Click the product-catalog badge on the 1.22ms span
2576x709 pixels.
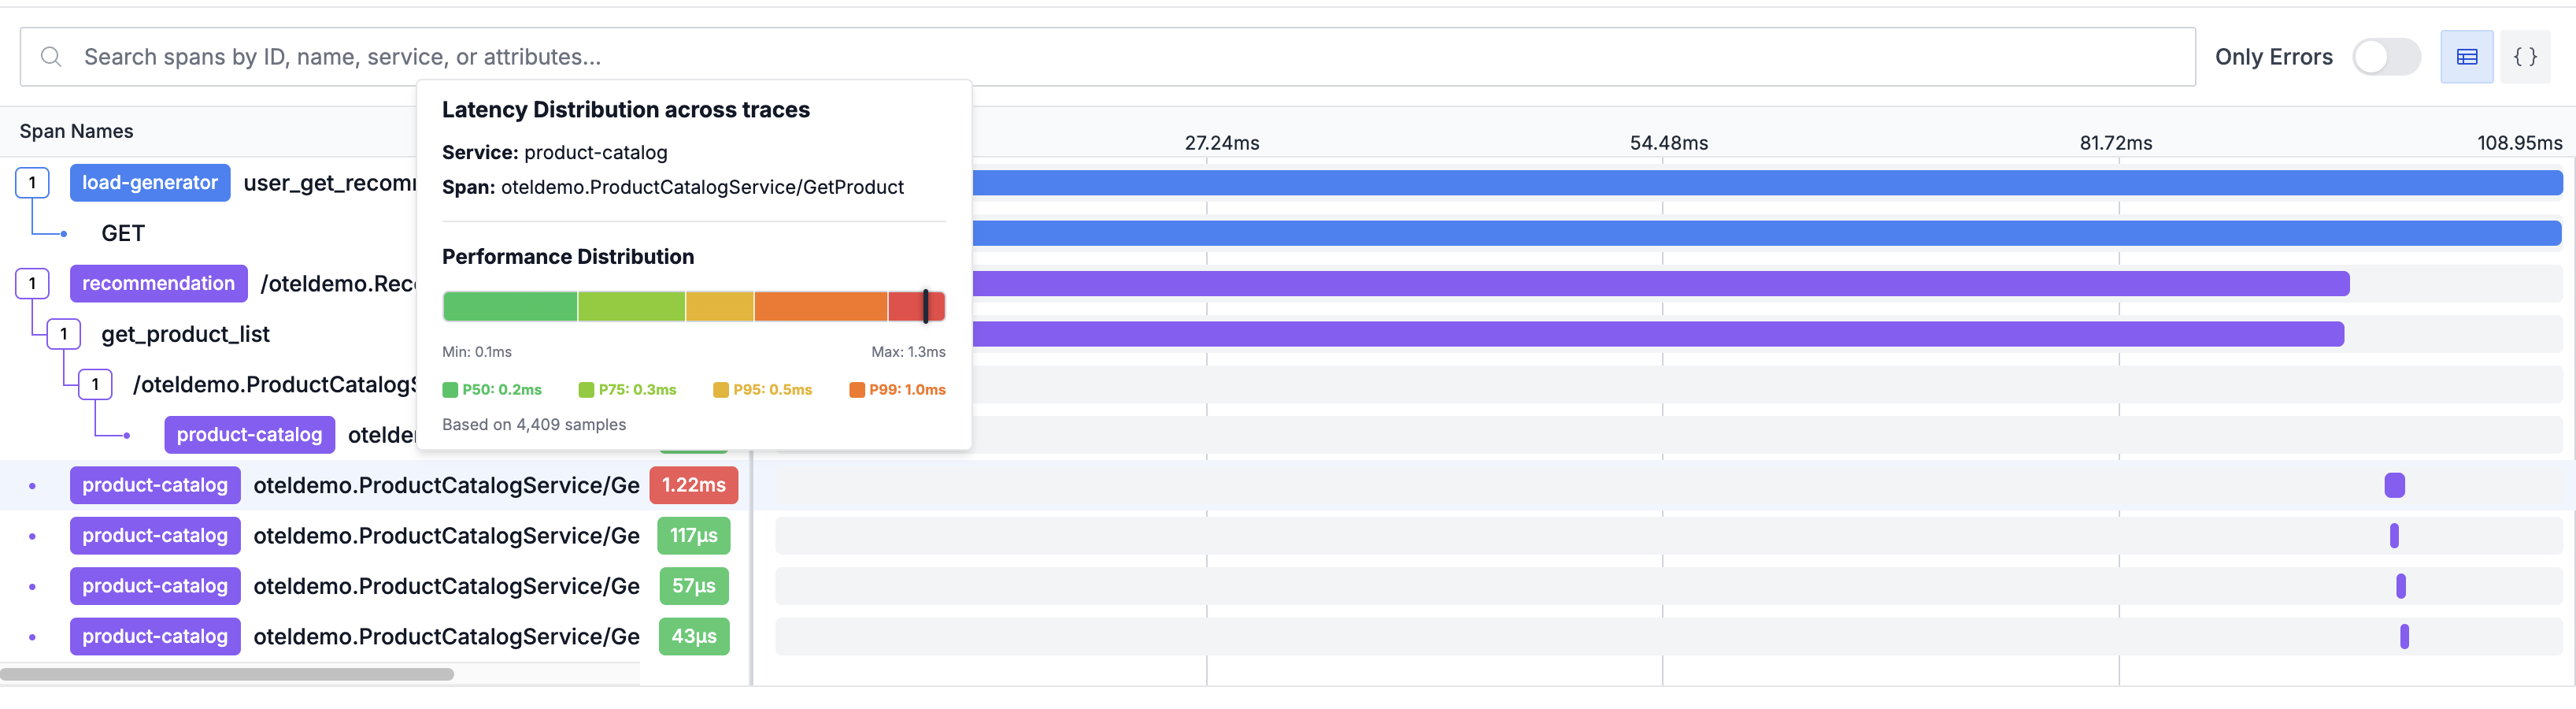[x=154, y=485]
